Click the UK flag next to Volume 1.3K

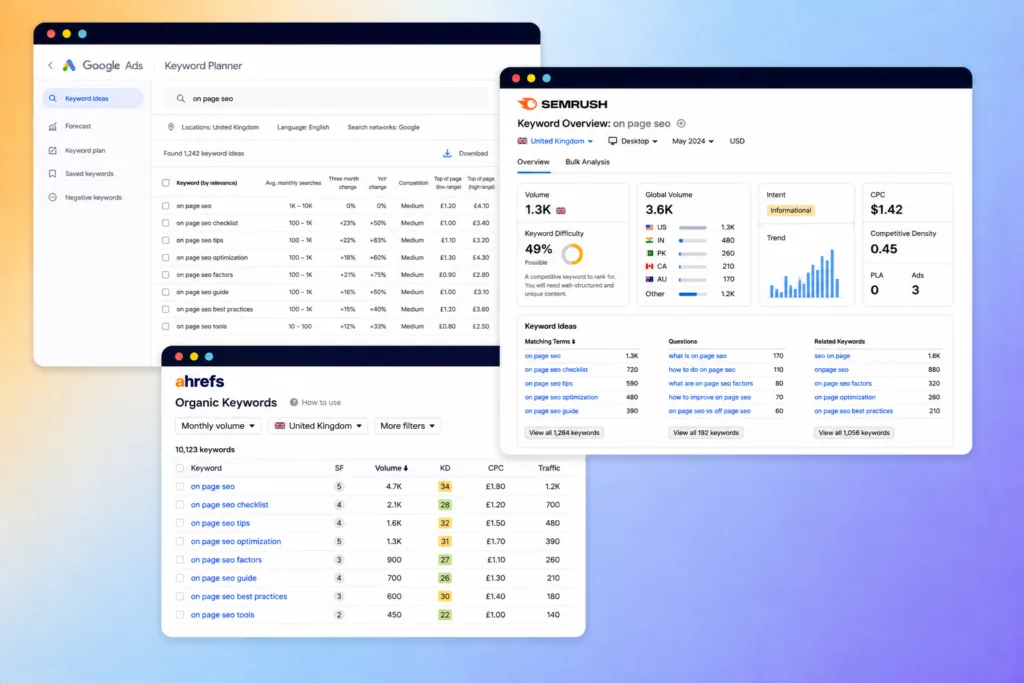[x=561, y=210]
